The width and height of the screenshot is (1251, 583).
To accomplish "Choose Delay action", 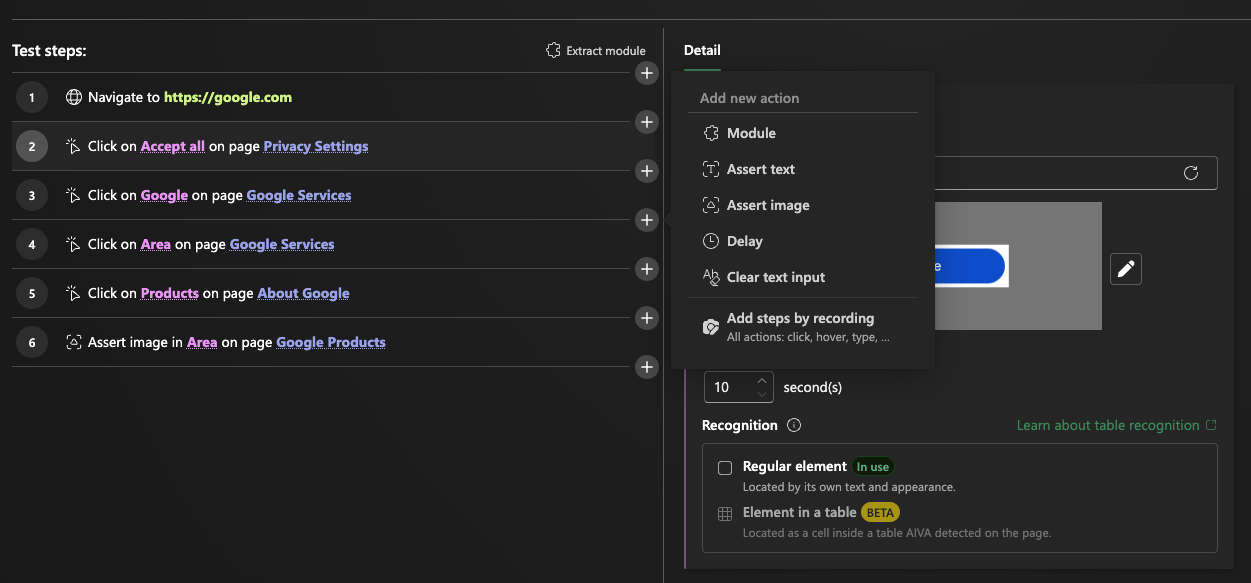I will coord(803,241).
